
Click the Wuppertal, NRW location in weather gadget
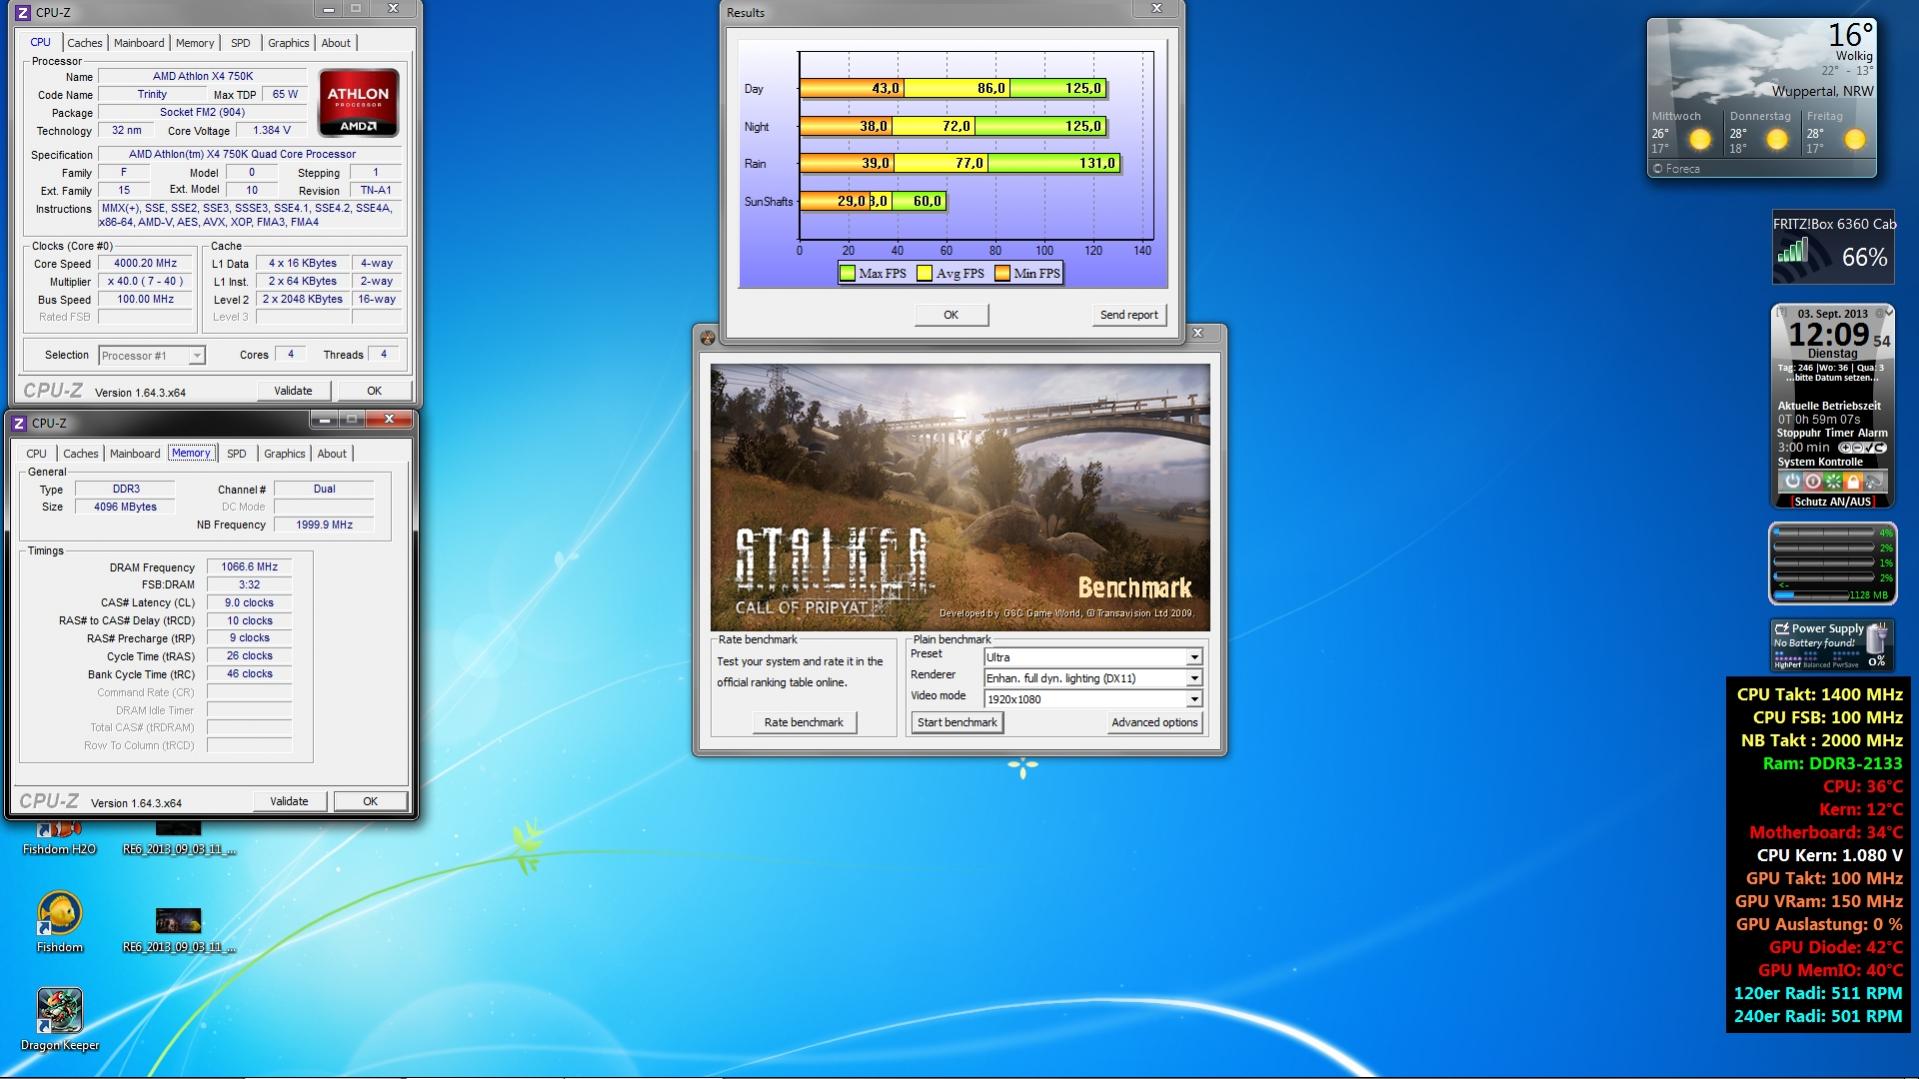1823,91
